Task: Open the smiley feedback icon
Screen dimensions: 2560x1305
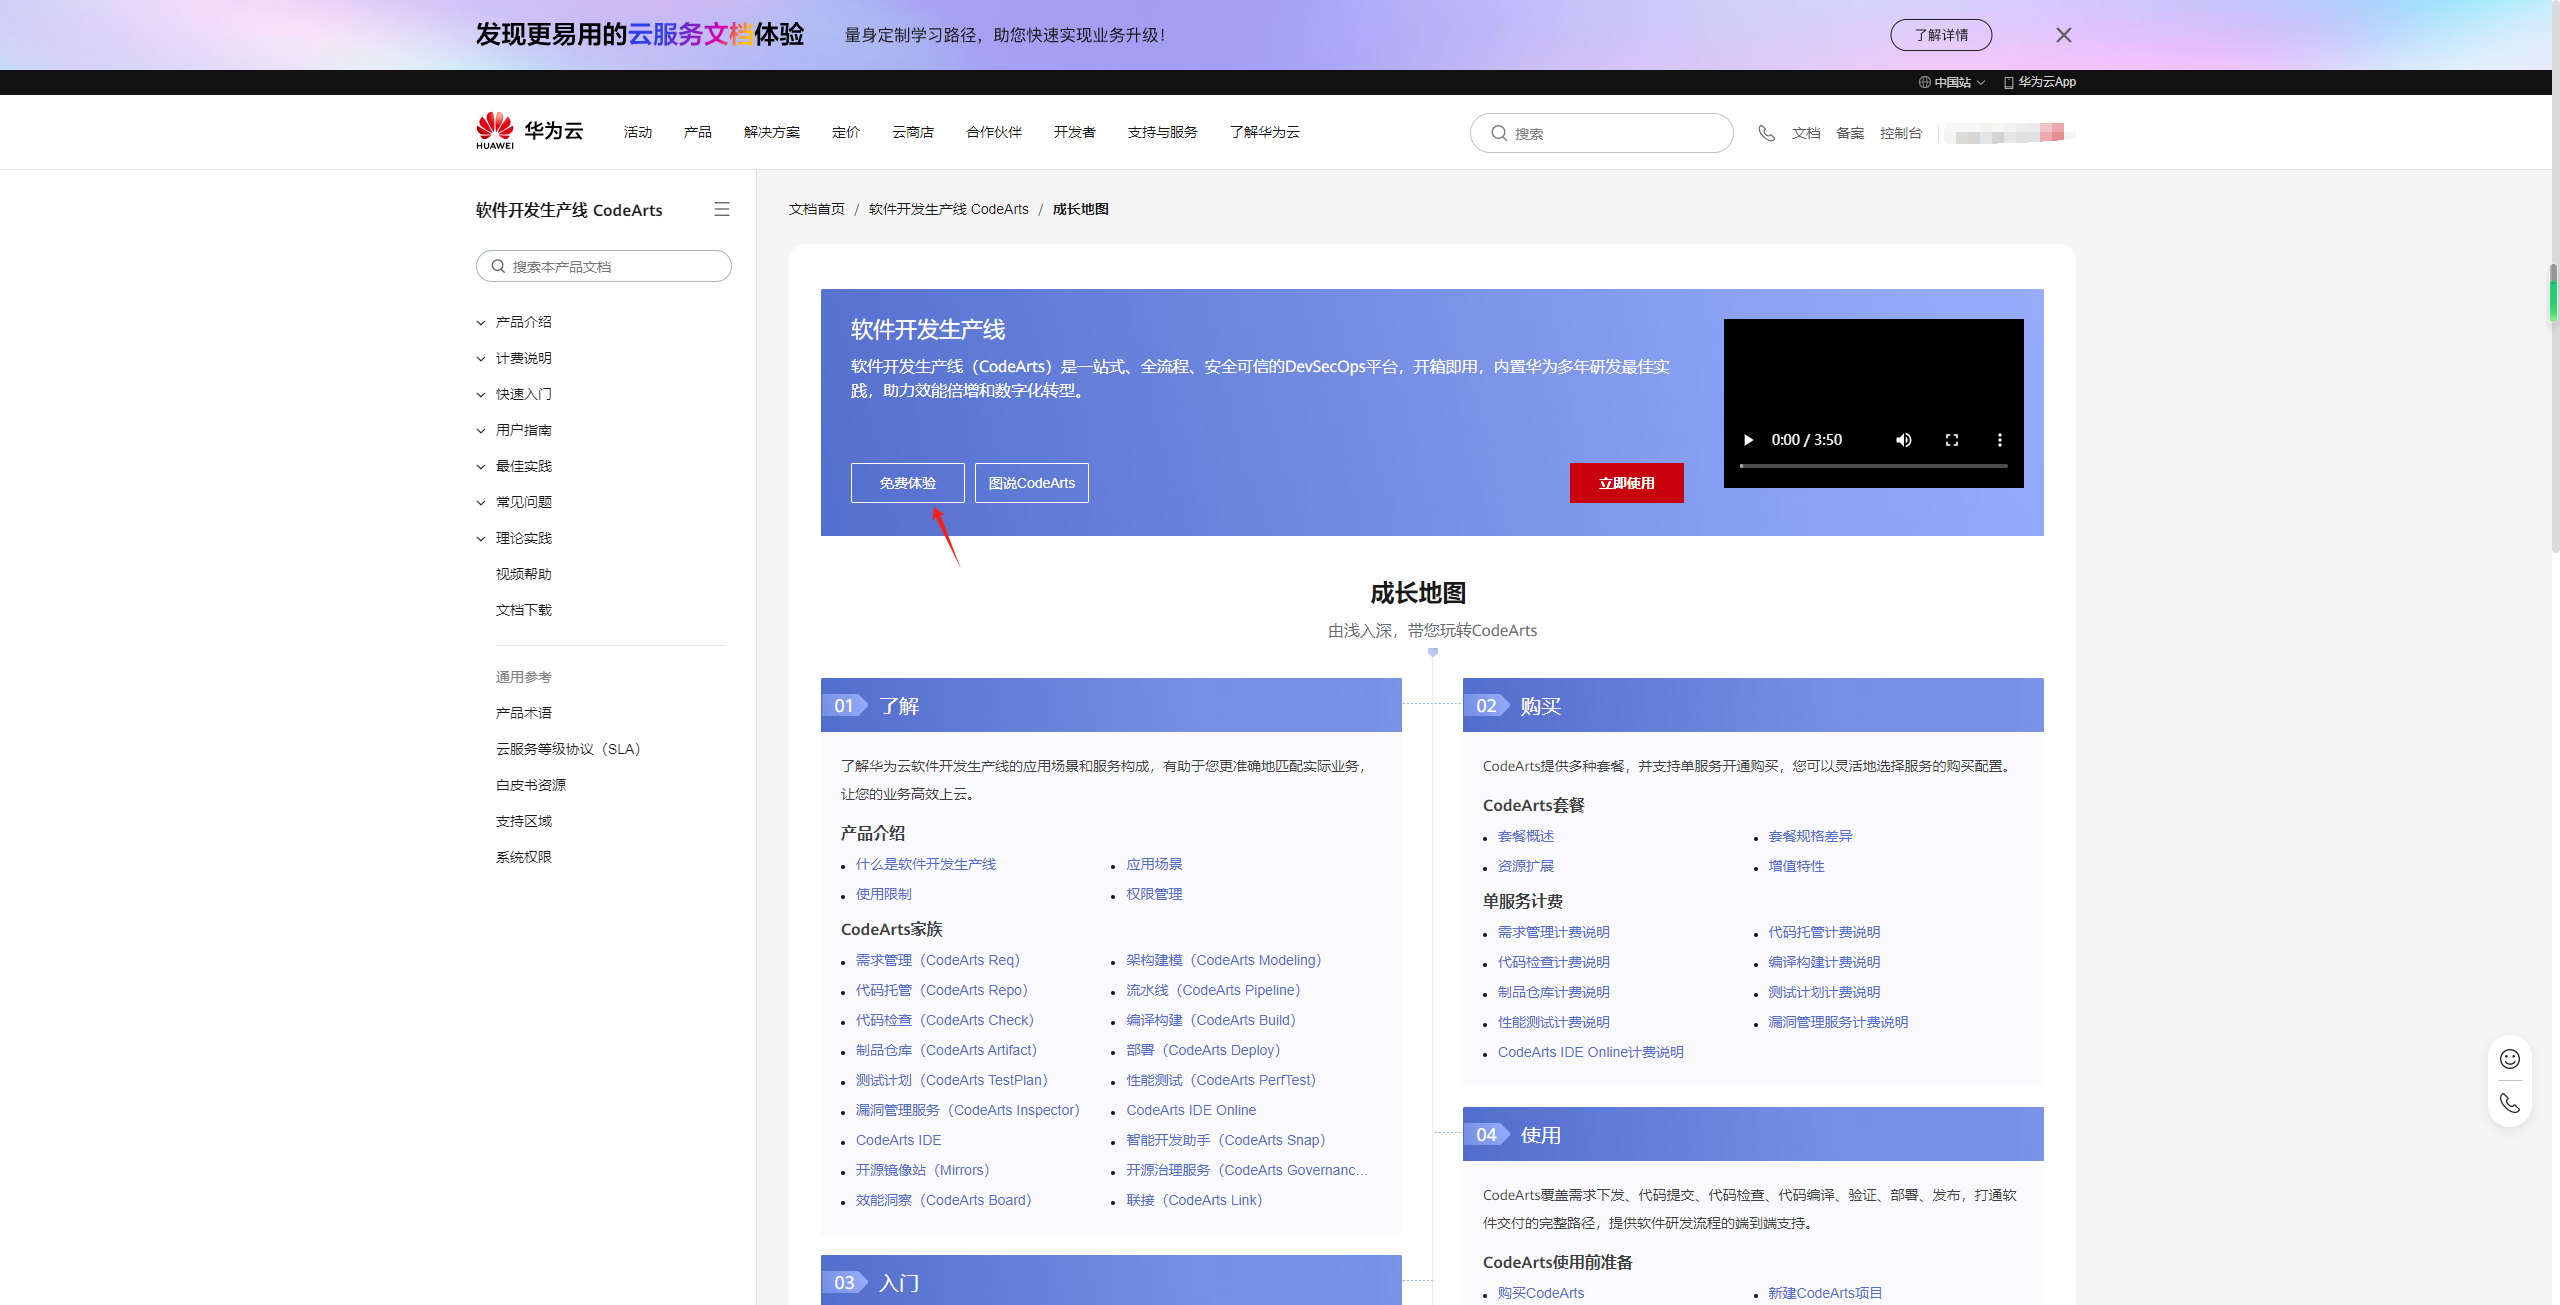Action: click(x=2509, y=1059)
